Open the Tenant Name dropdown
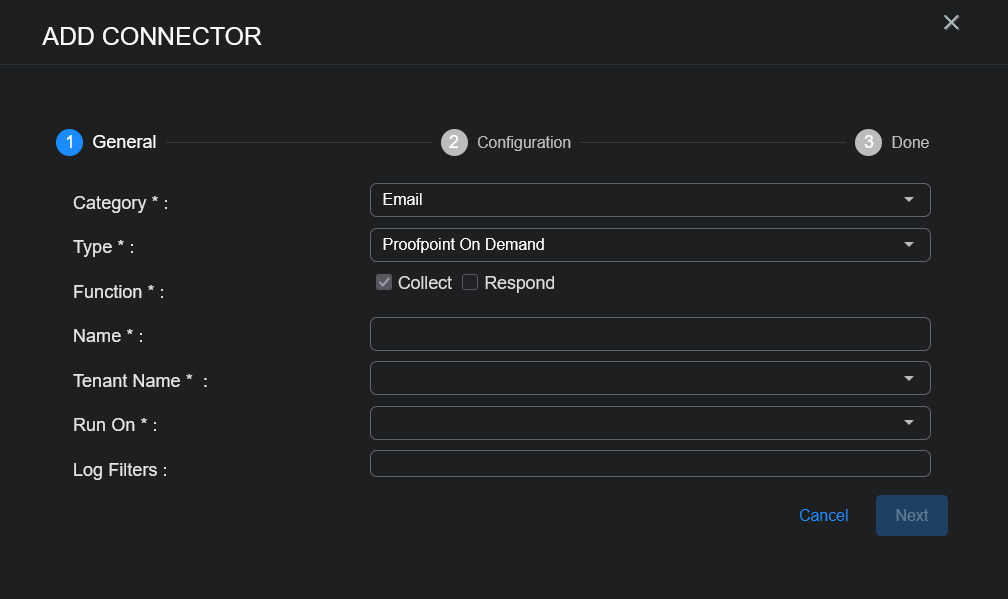 click(650, 378)
